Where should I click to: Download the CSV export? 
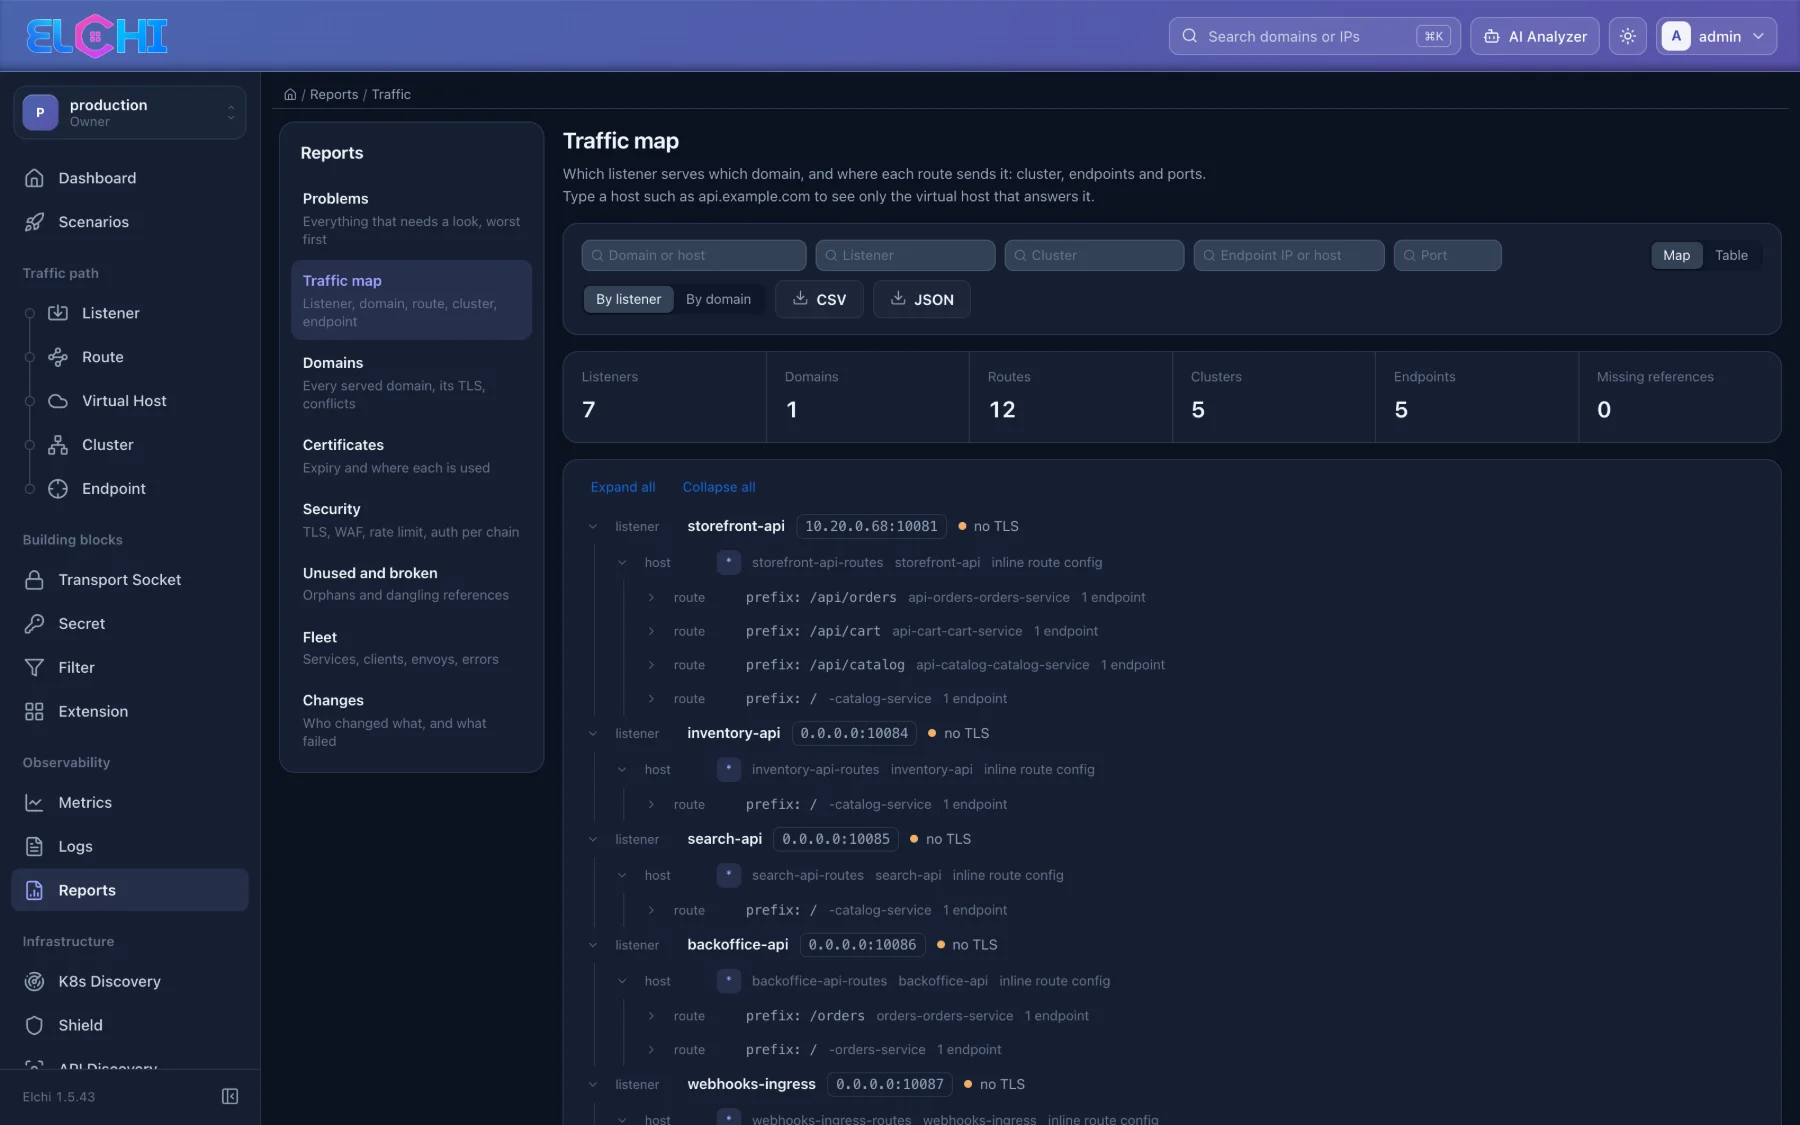coord(819,299)
